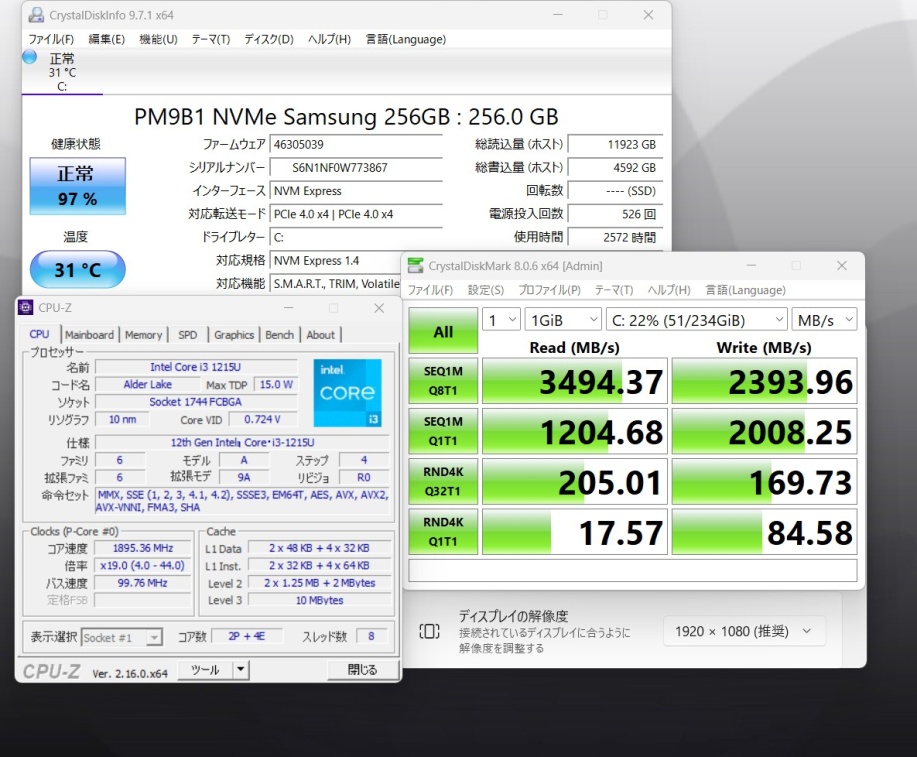Open プロファイル(P) menu in CrystalDiskMark

coord(550,290)
